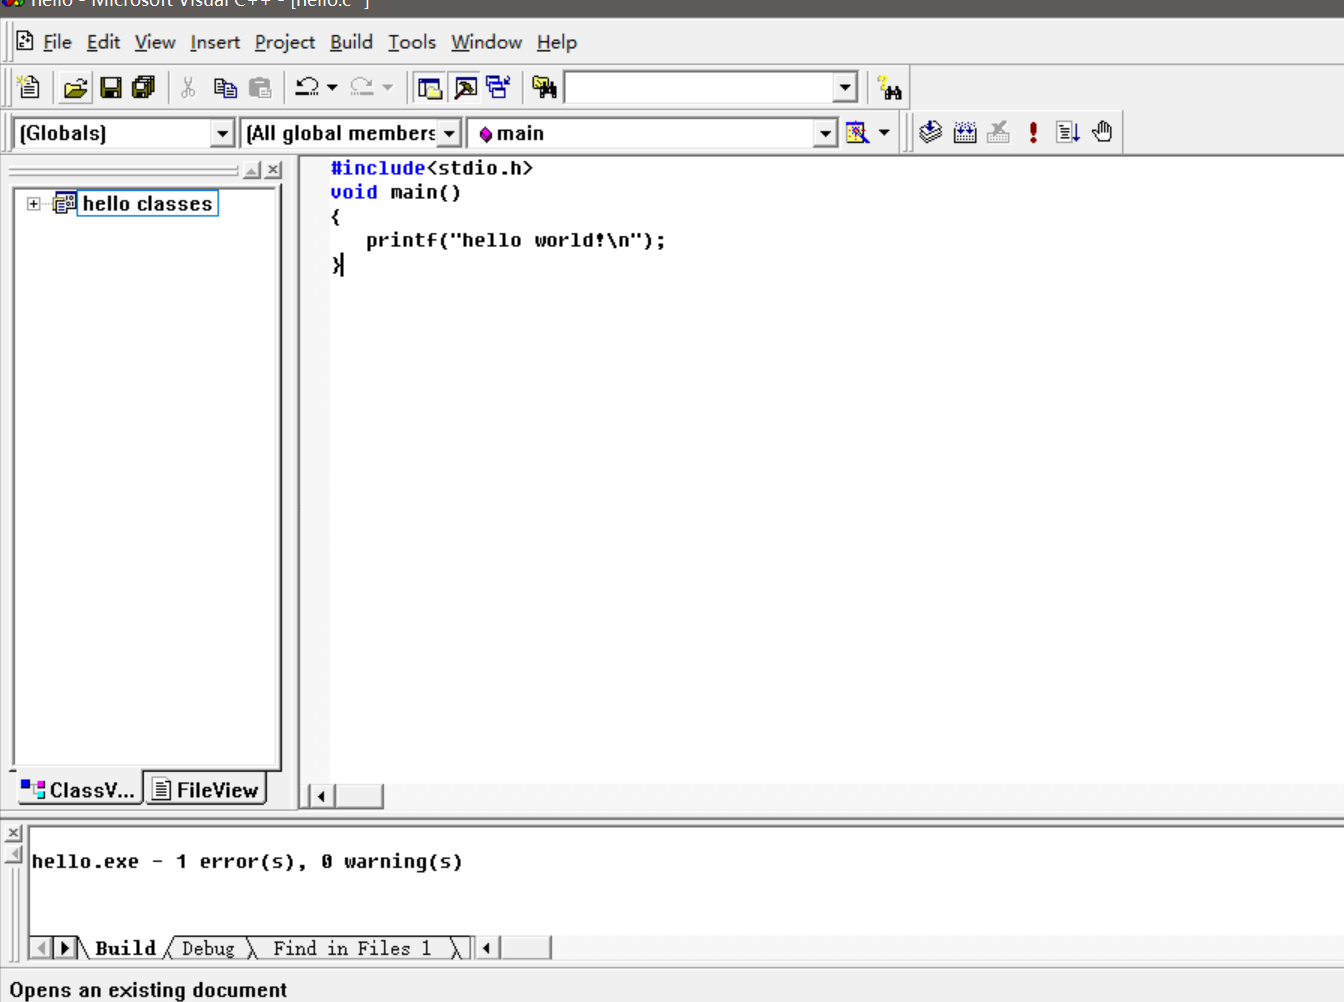This screenshot has height=1002, width=1344.
Task: Click the #include<stdio.h> line
Action: click(x=431, y=168)
